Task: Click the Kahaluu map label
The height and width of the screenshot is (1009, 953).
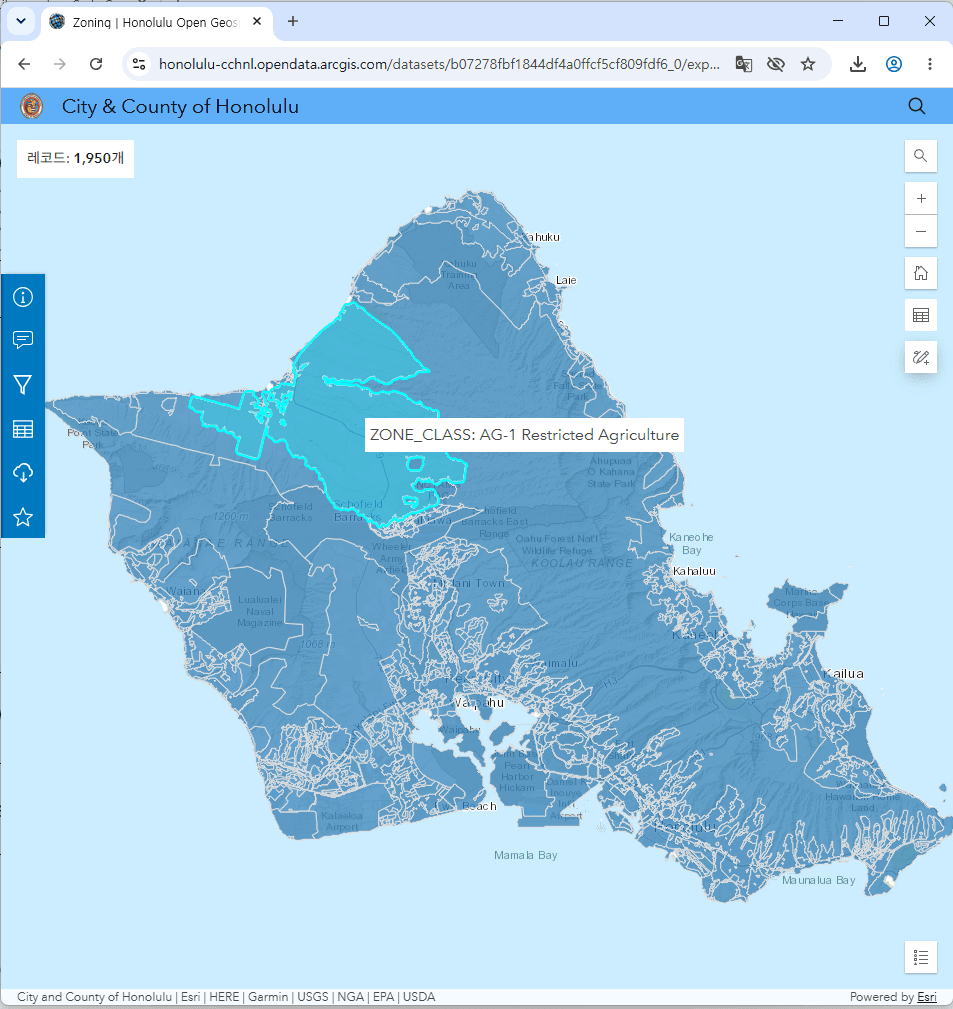Action: [694, 571]
